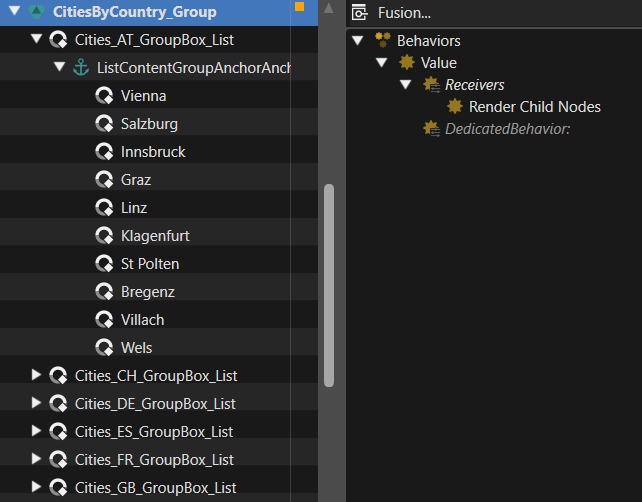Select Render Child Nodes entry
The height and width of the screenshot is (502, 642).
click(x=534, y=107)
